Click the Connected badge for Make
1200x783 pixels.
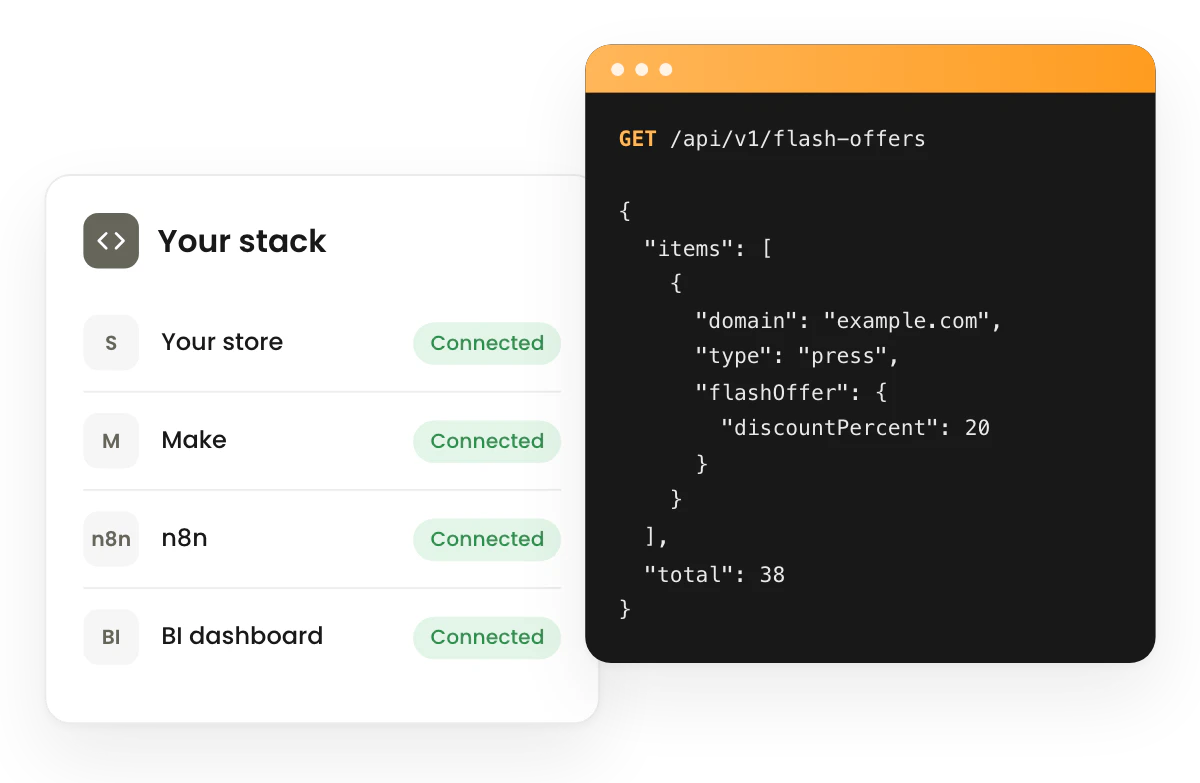pyautogui.click(x=487, y=441)
